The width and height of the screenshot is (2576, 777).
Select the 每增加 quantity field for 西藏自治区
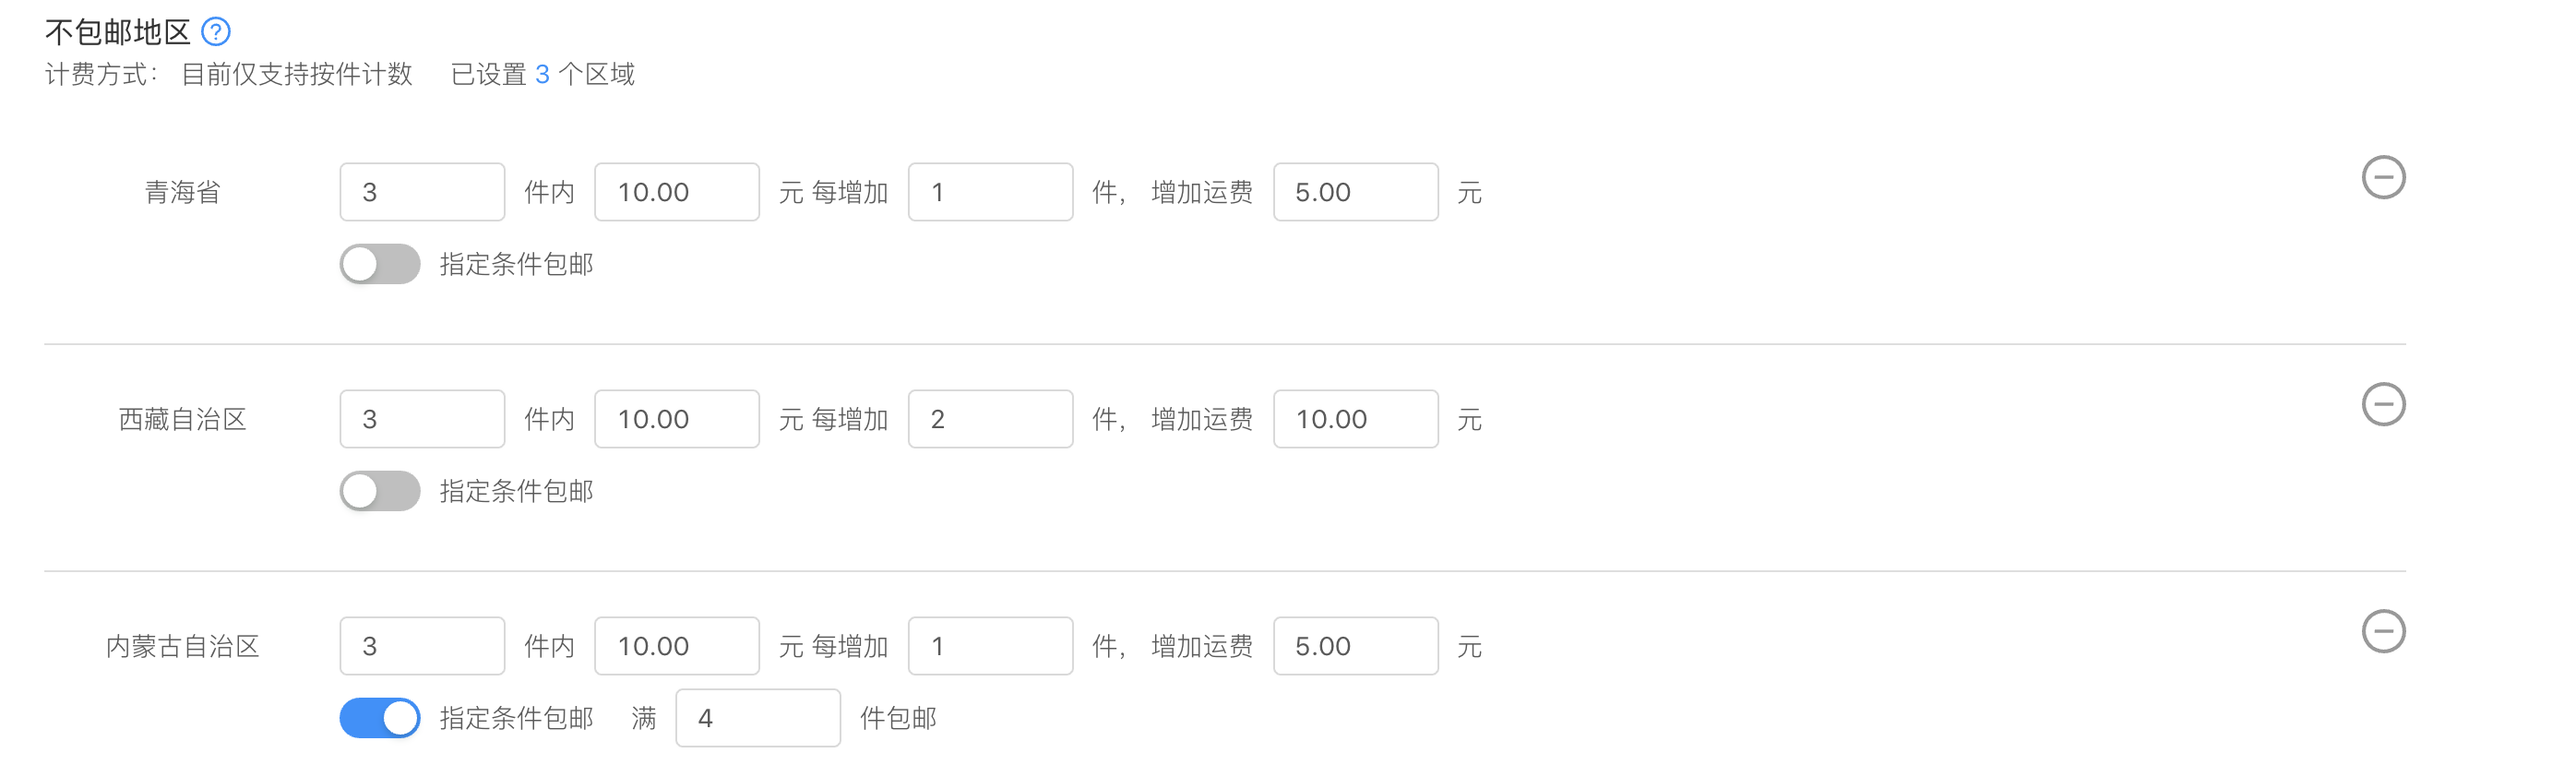pos(990,418)
